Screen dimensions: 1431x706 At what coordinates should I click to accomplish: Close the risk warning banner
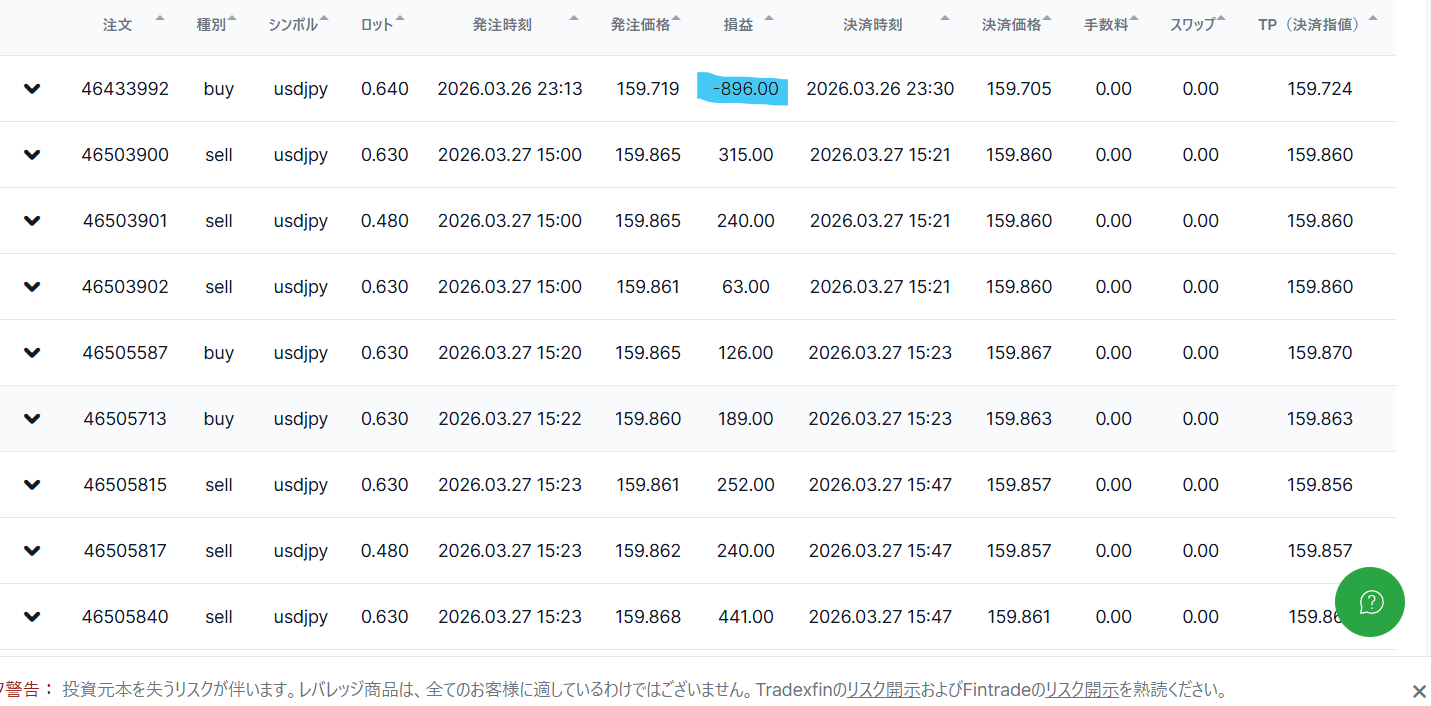tap(1418, 691)
